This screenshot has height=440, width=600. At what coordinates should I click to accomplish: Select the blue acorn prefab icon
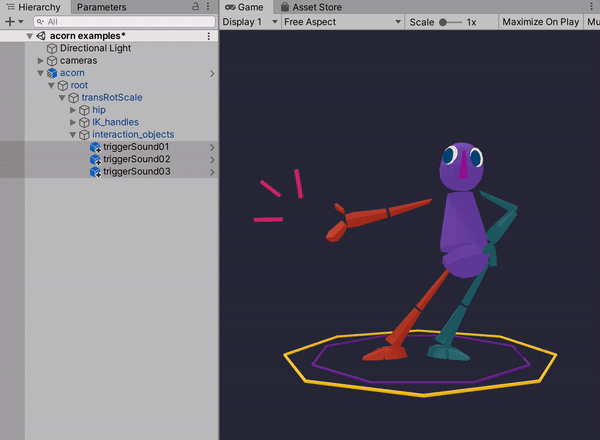(x=52, y=73)
